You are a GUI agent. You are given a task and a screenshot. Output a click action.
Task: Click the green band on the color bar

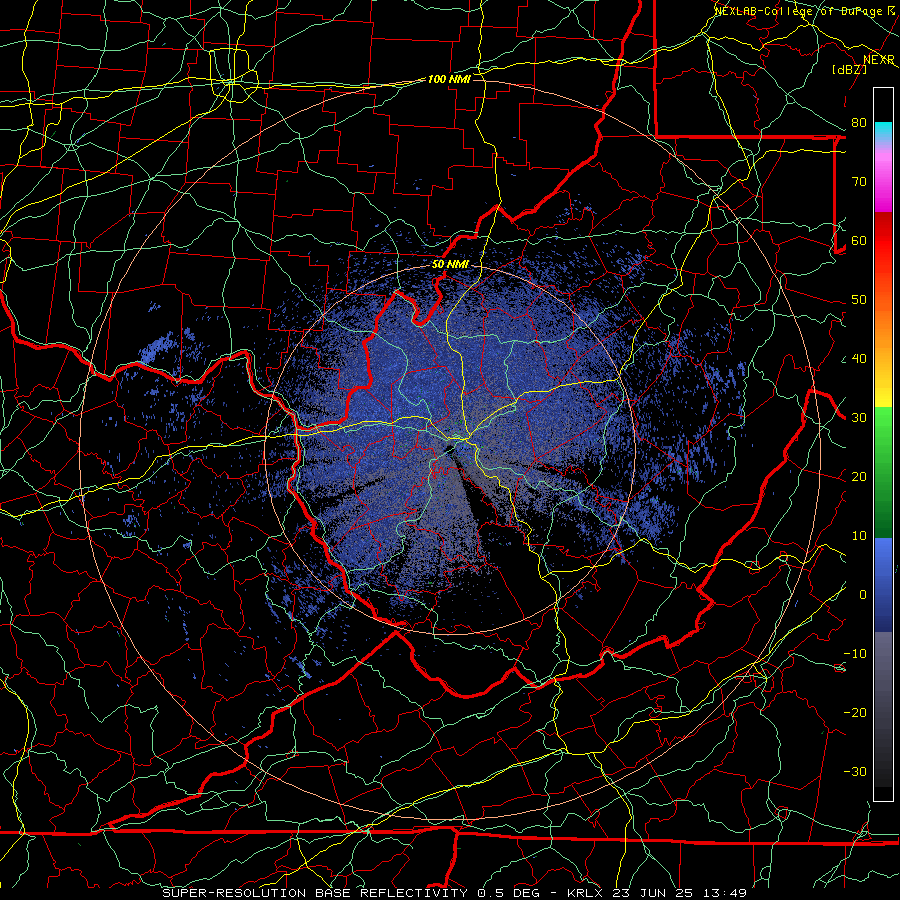pos(883,474)
